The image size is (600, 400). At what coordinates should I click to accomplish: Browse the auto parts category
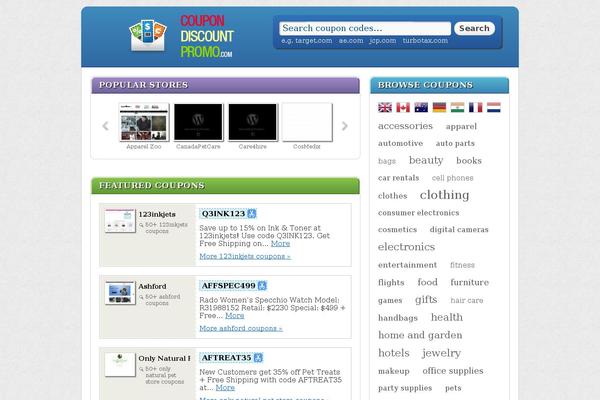click(x=455, y=143)
